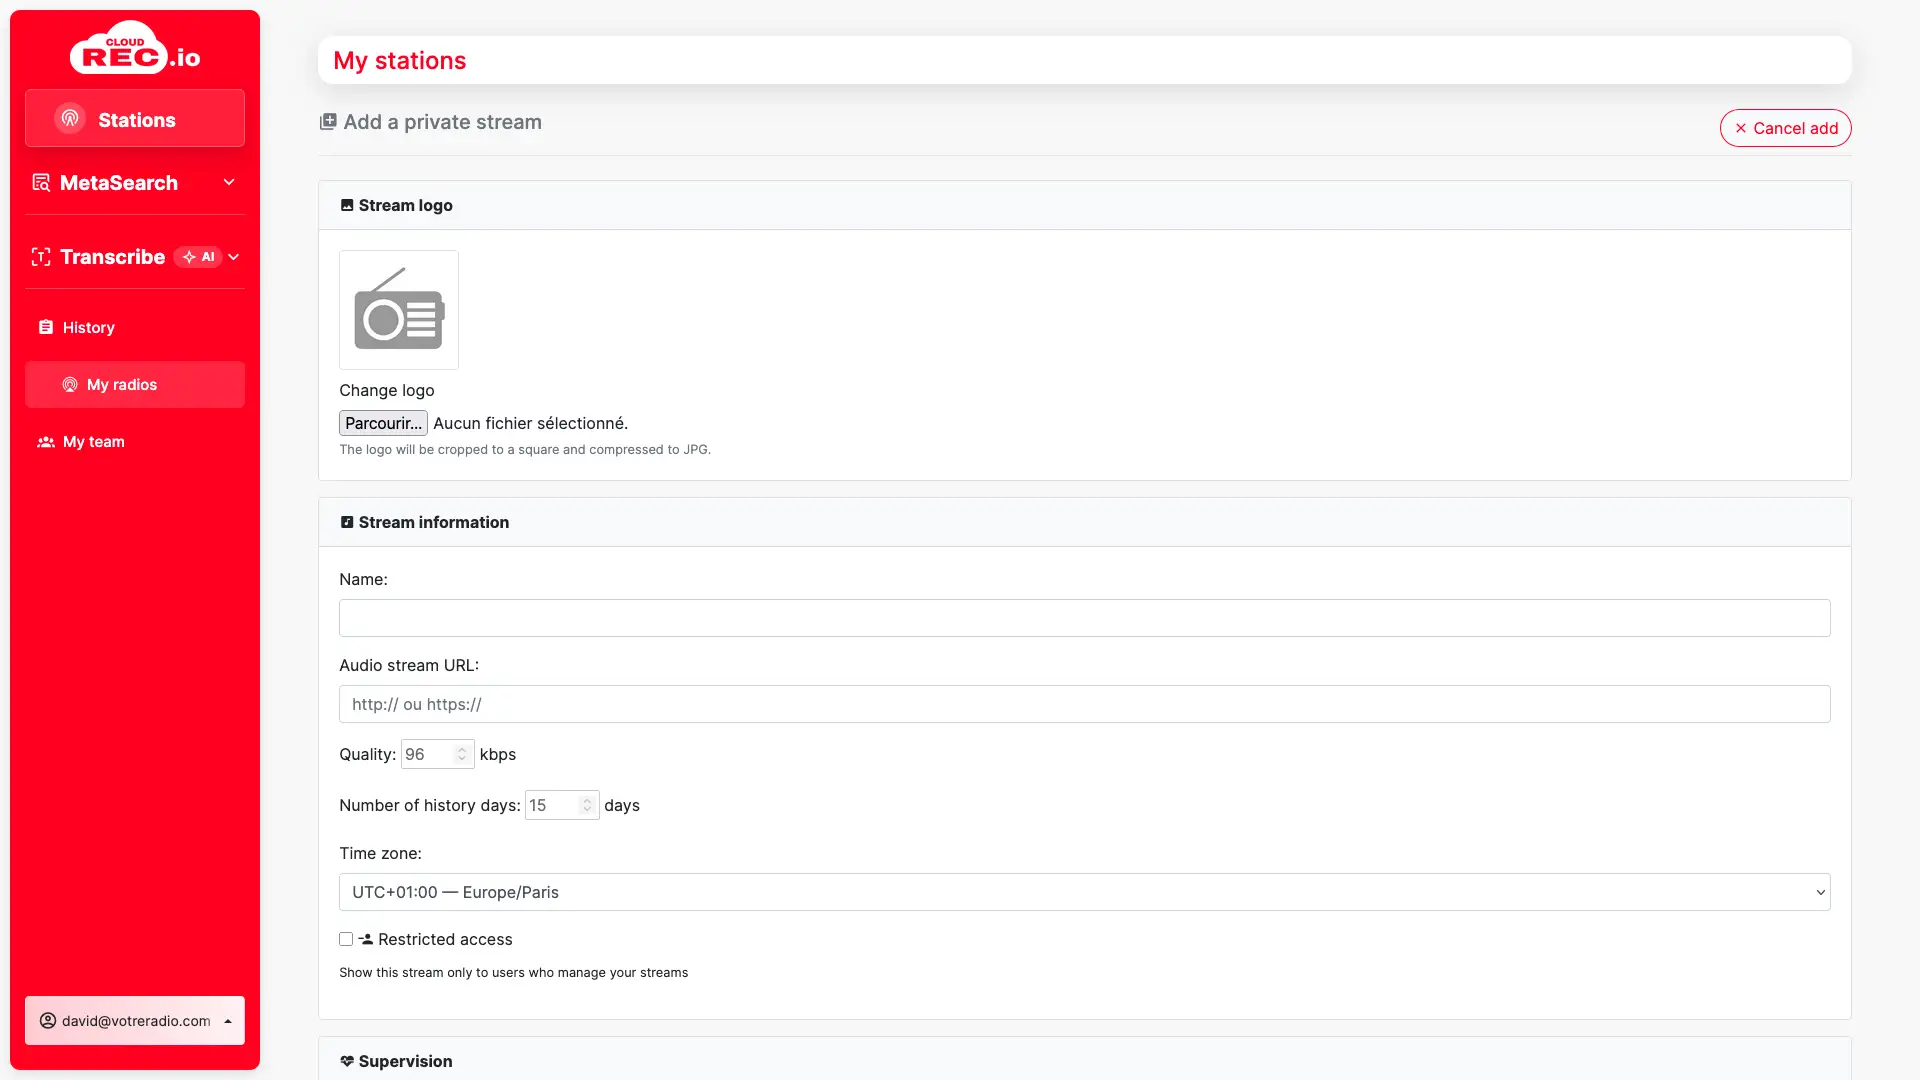Click the MetaSearch magnifier icon
The height and width of the screenshot is (1080, 1920).
41,183
